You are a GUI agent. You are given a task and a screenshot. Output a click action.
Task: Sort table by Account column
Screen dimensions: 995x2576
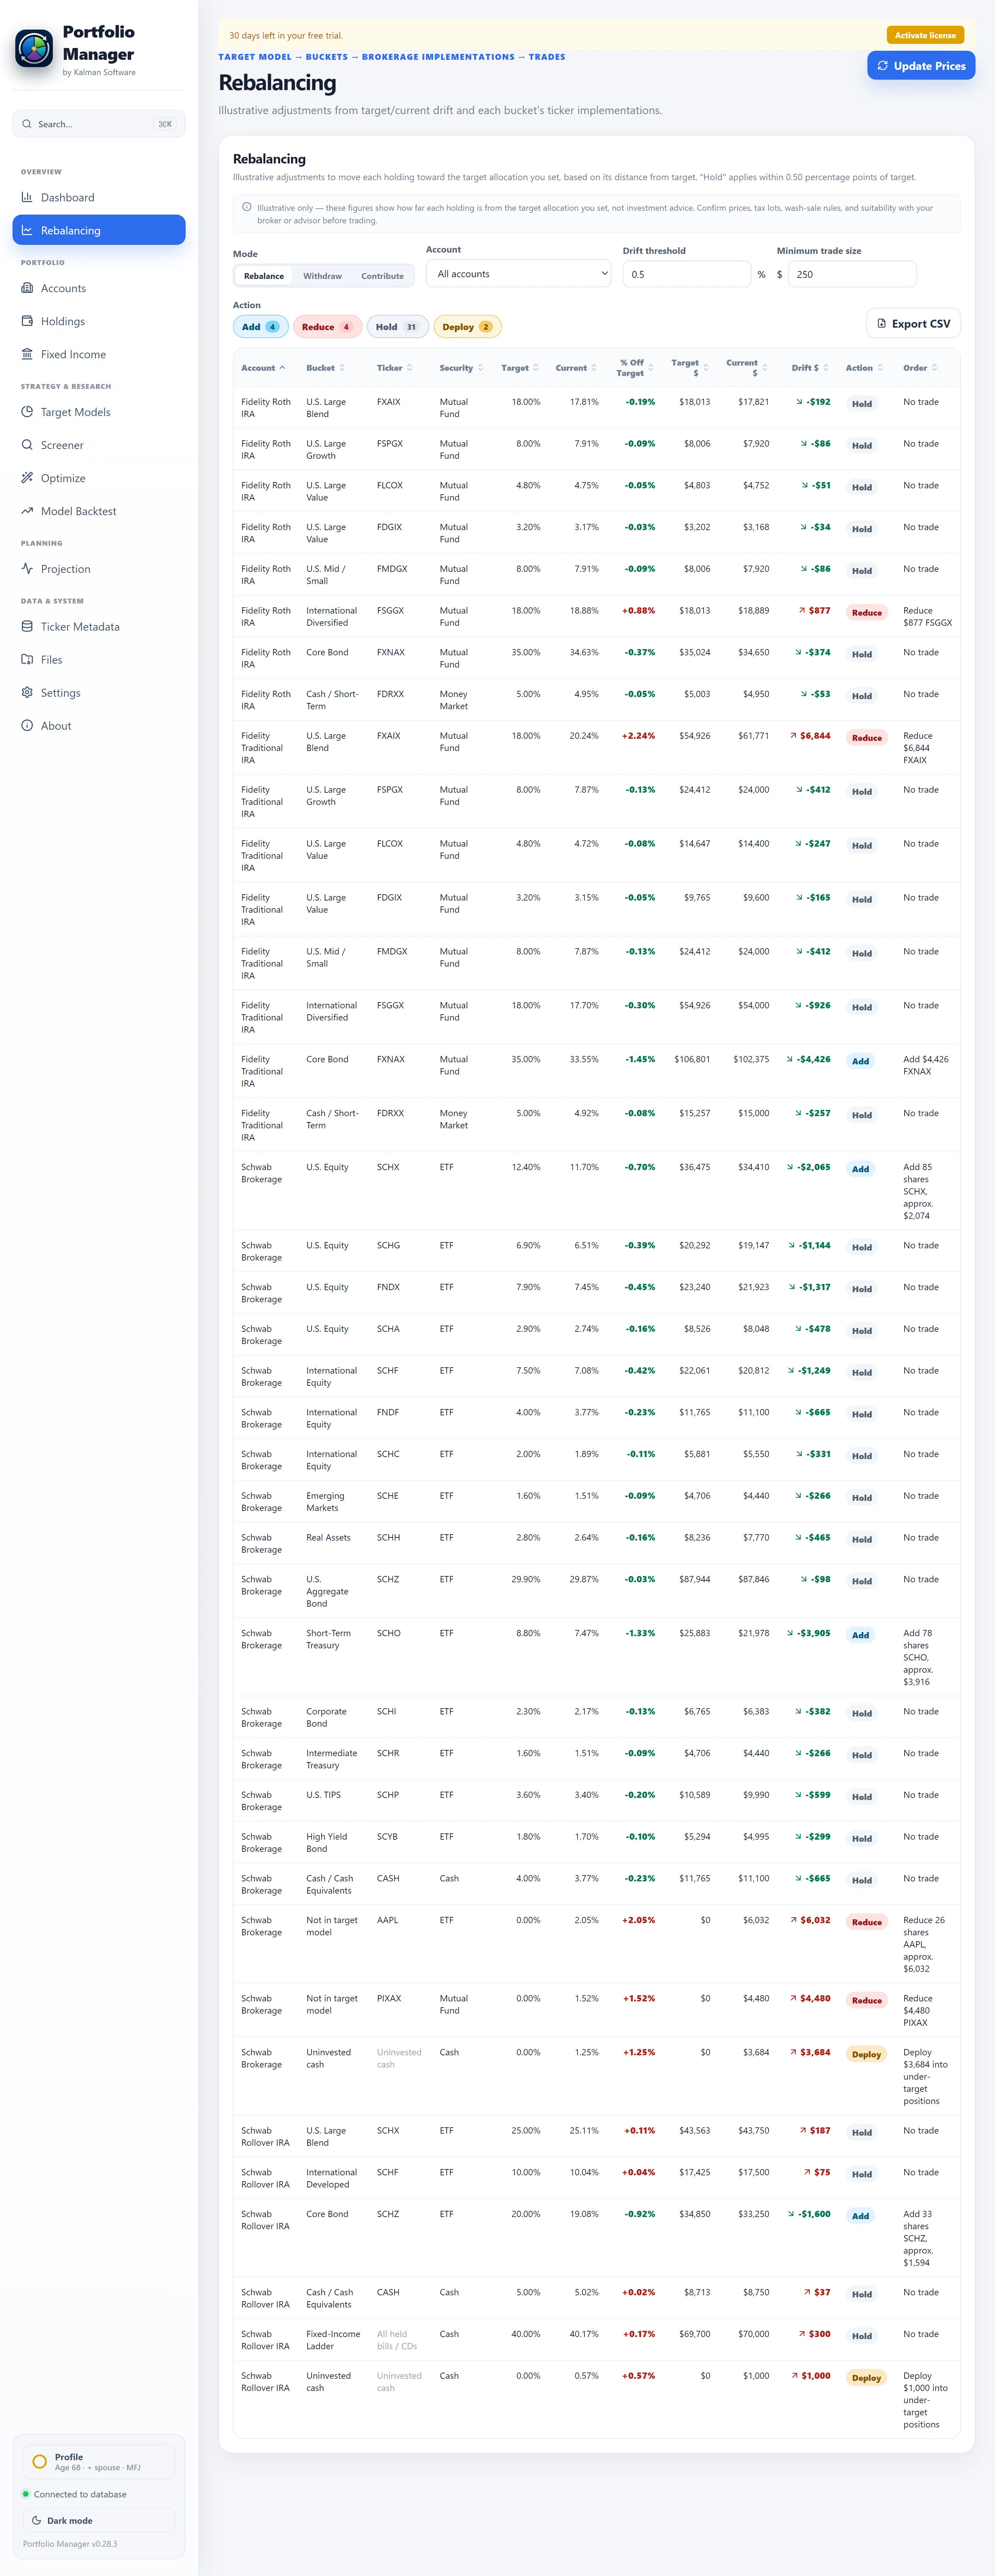pos(263,368)
